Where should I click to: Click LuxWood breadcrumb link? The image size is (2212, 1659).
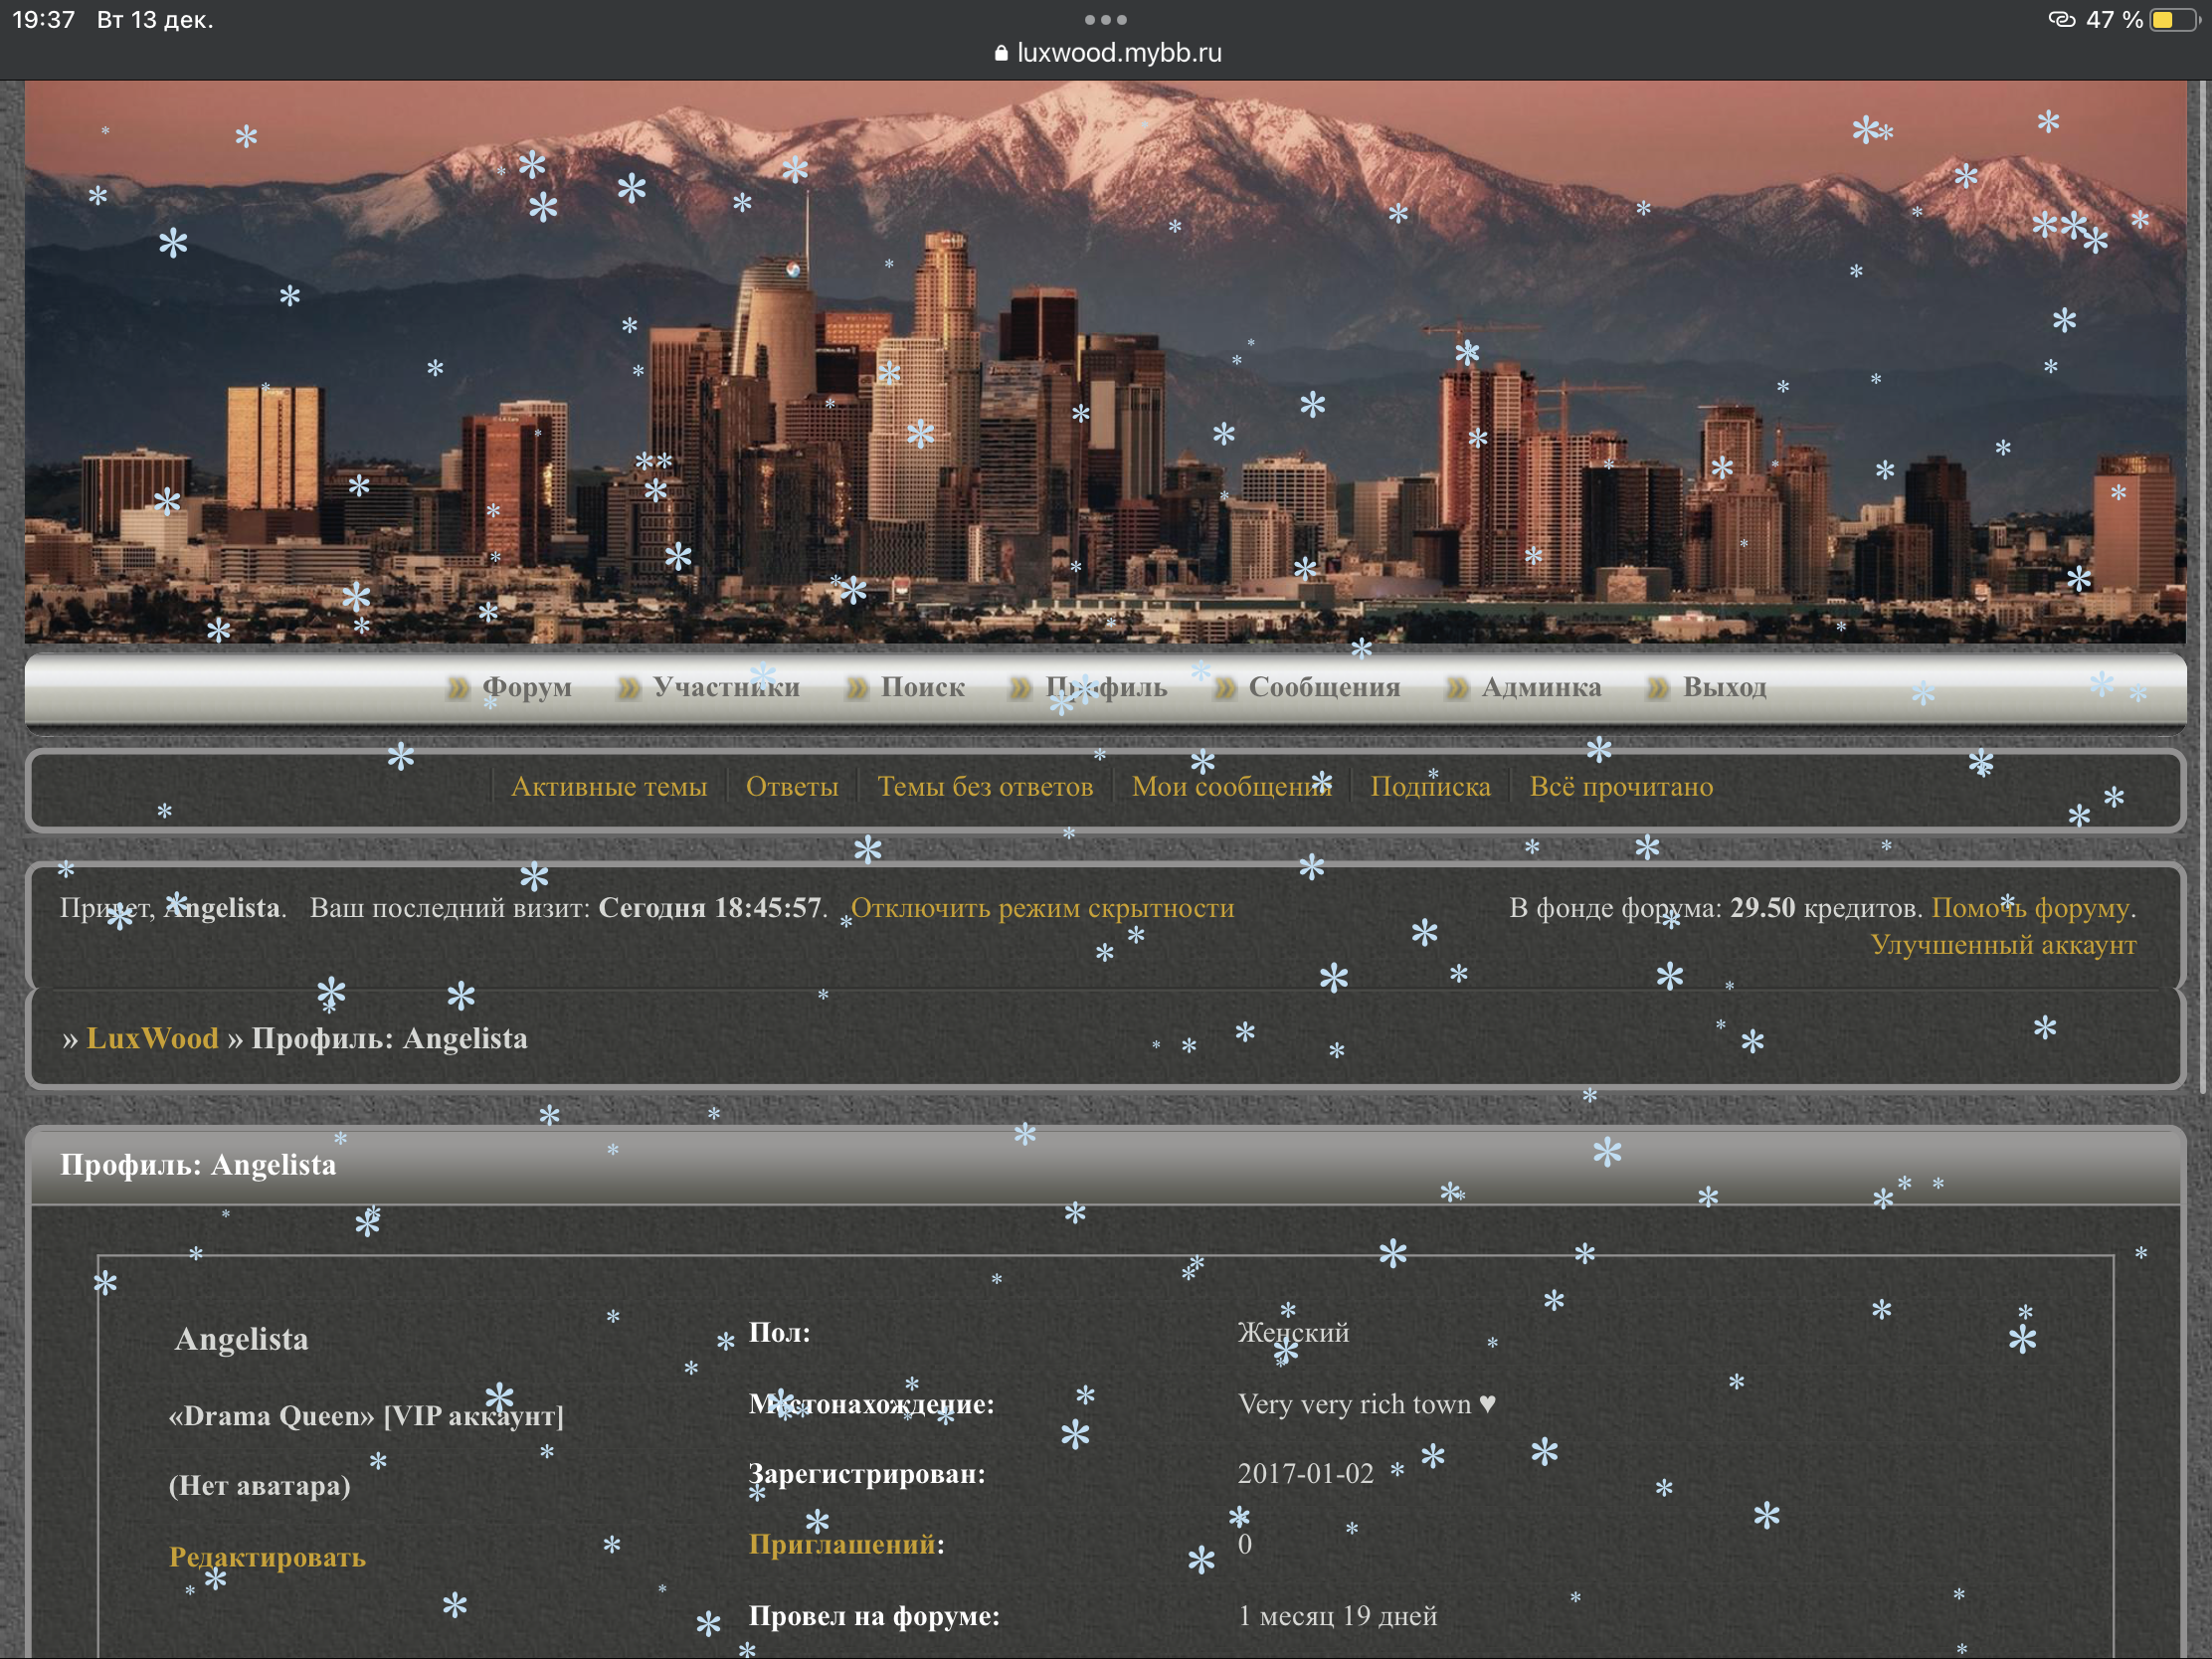[152, 1038]
